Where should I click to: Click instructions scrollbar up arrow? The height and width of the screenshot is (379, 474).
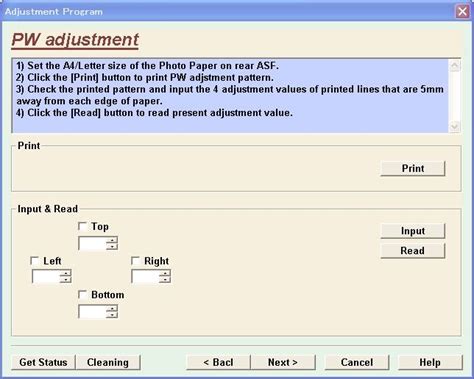click(455, 66)
